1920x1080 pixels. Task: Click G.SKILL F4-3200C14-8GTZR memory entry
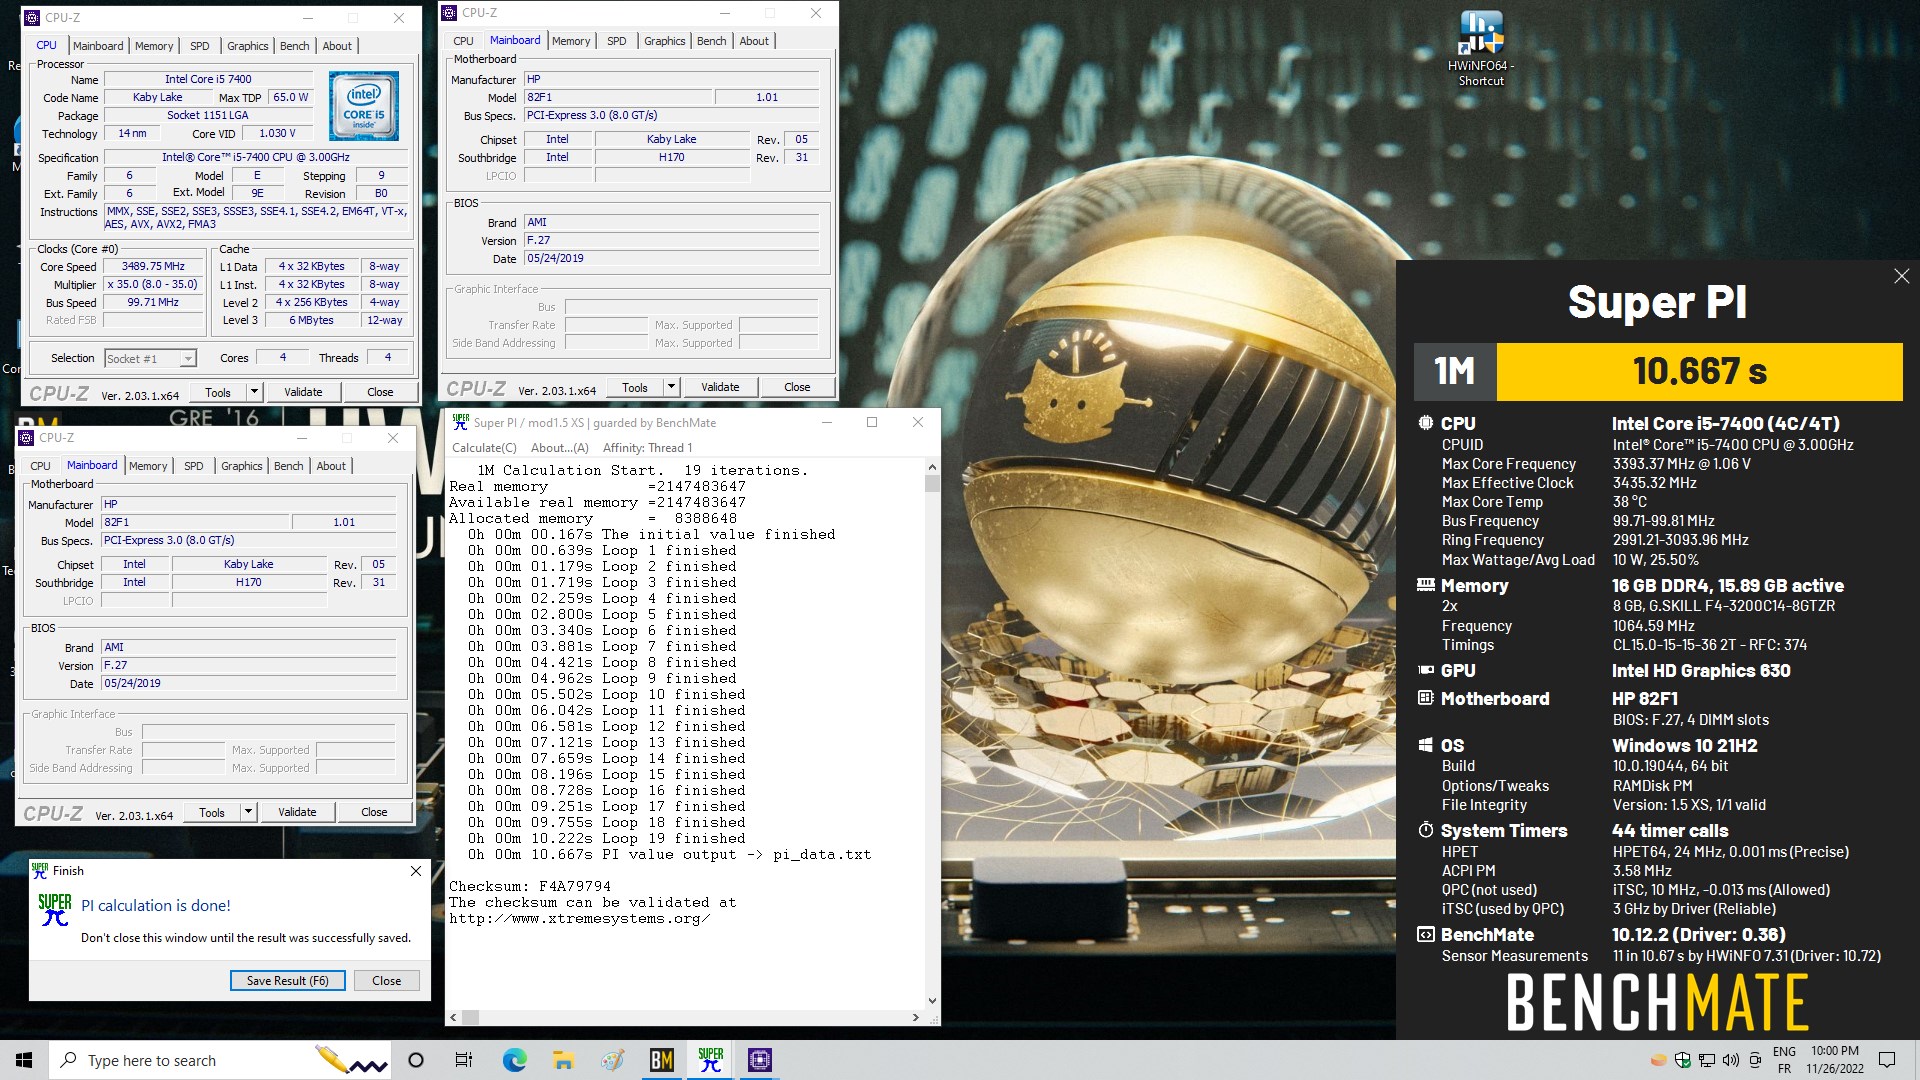coord(1724,606)
